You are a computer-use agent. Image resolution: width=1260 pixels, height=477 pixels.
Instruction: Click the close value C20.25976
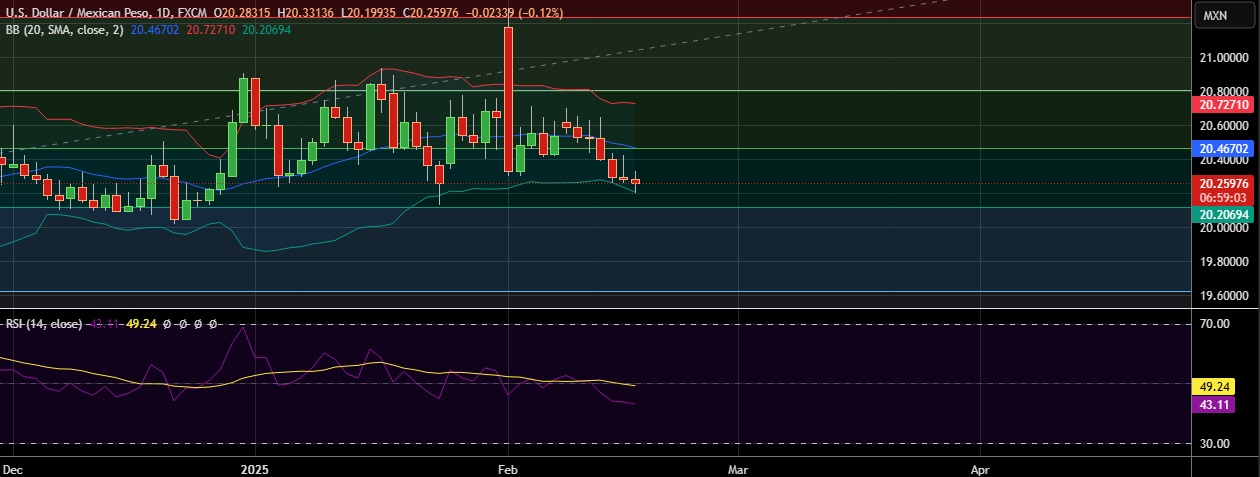coord(431,13)
